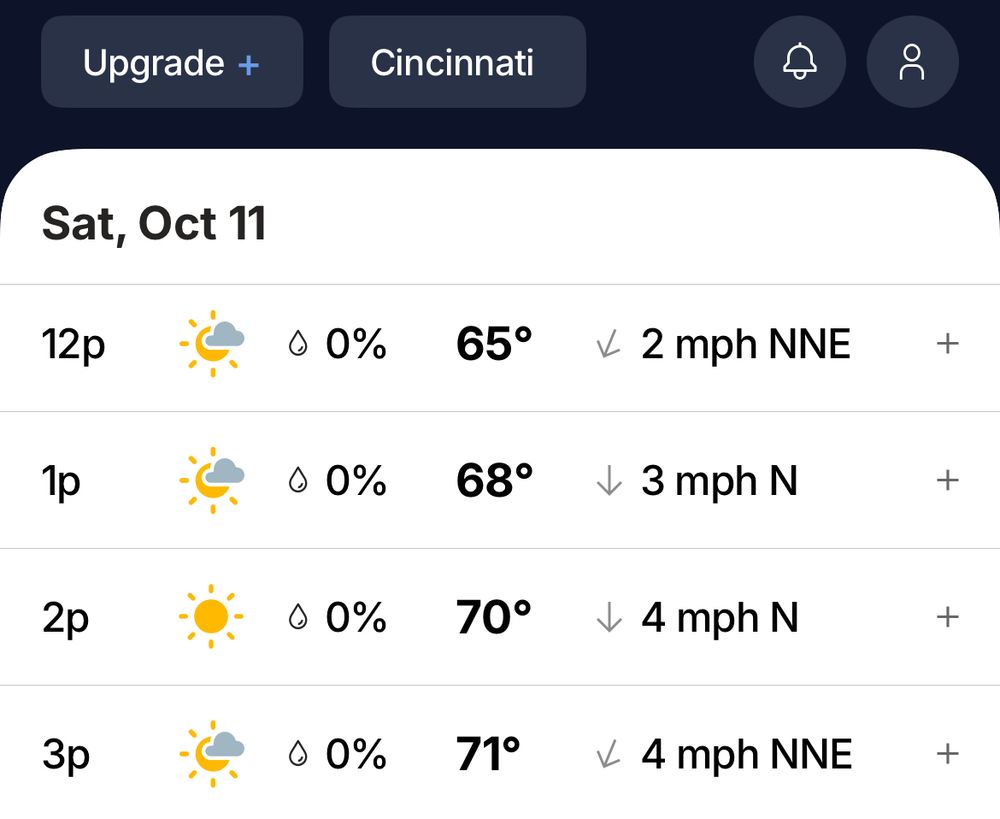The height and width of the screenshot is (819, 1000).
Task: Click the raindrop icon in 12p row
Action: click(297, 345)
